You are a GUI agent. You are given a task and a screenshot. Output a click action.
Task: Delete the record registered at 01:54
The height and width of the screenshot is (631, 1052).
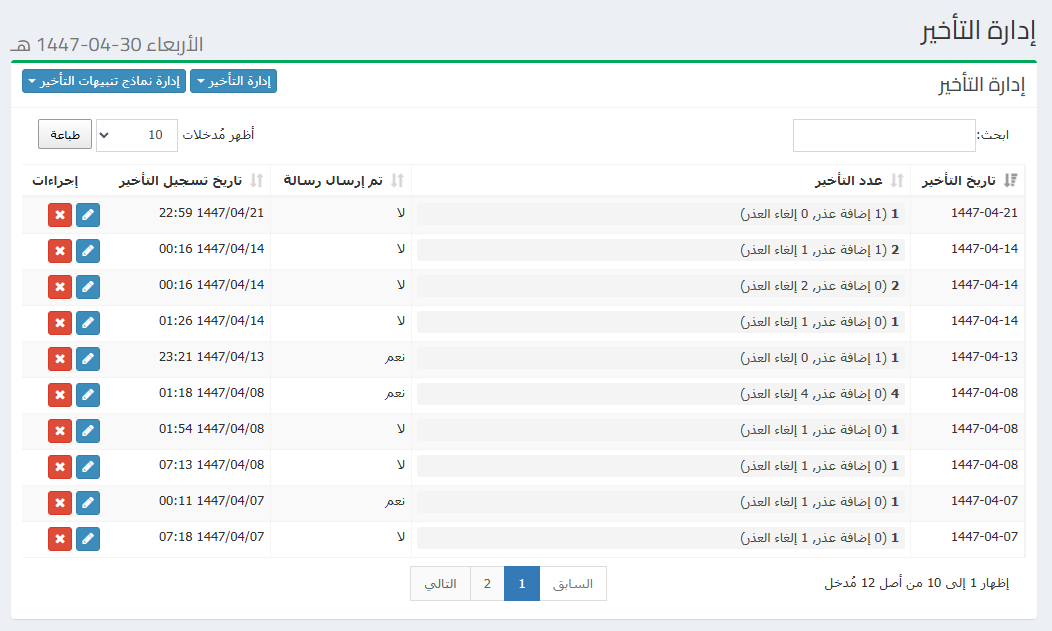[59, 431]
